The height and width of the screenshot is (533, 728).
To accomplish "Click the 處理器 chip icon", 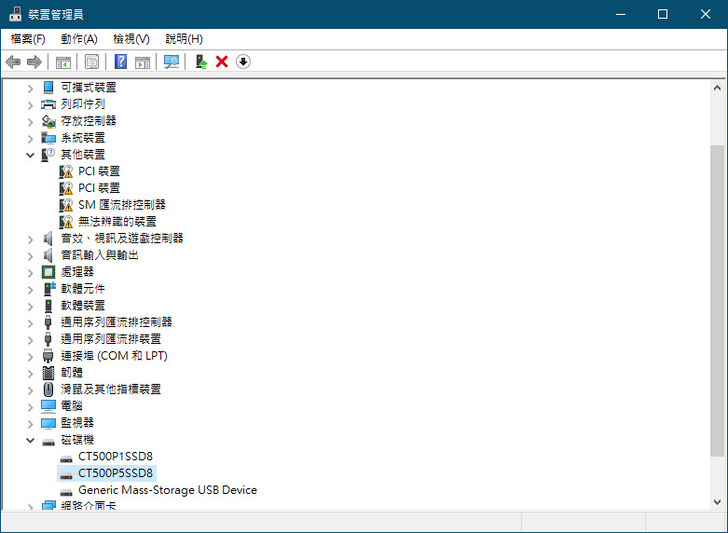I will tap(48, 272).
